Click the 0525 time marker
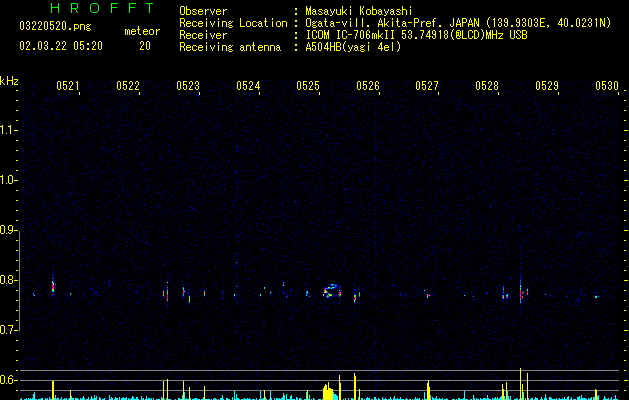The width and height of the screenshot is (629, 400). 308,86
